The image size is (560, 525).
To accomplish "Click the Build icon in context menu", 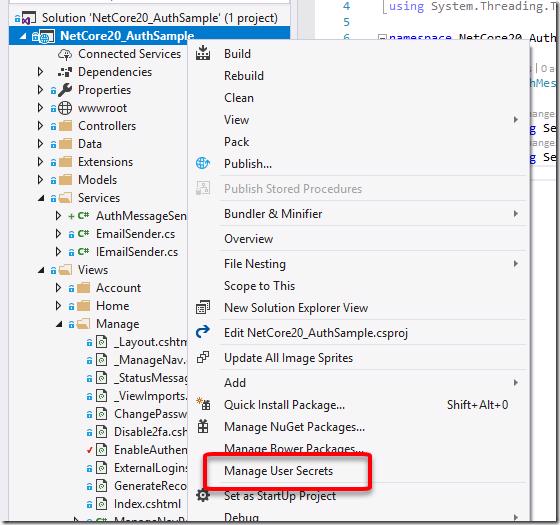I will pyautogui.click(x=203, y=53).
